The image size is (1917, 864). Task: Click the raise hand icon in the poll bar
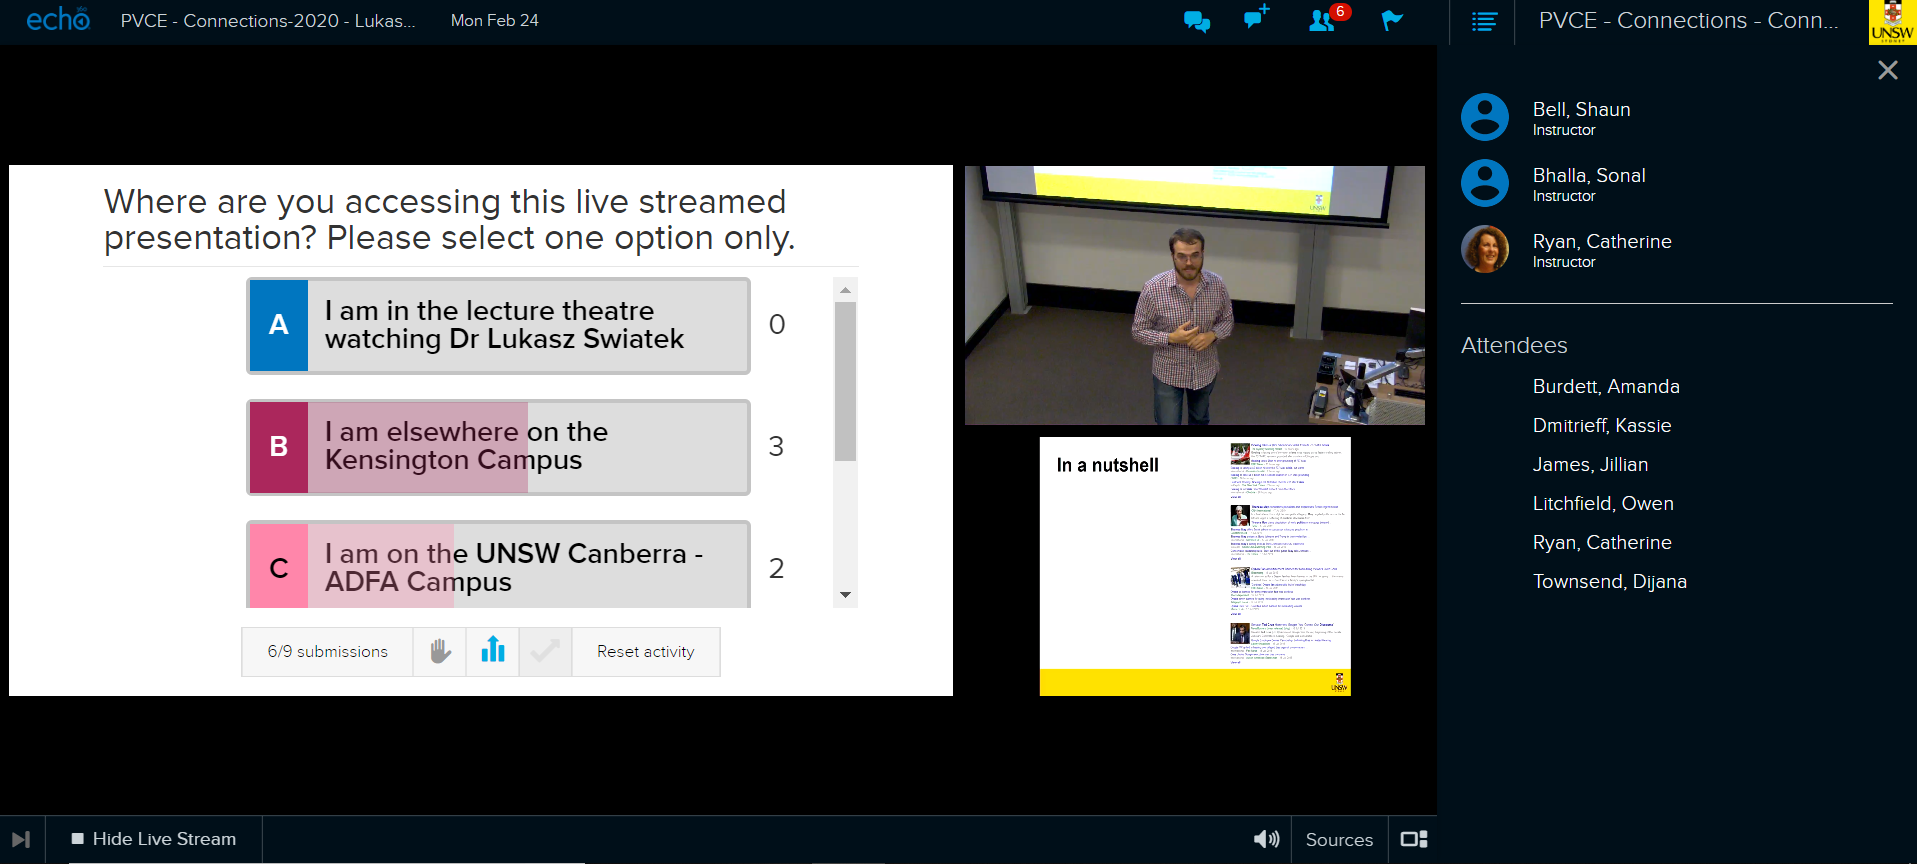pos(440,652)
